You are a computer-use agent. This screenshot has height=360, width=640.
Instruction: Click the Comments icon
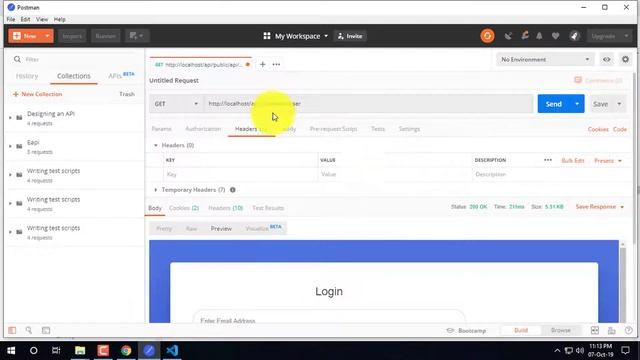pyautogui.click(x=578, y=80)
